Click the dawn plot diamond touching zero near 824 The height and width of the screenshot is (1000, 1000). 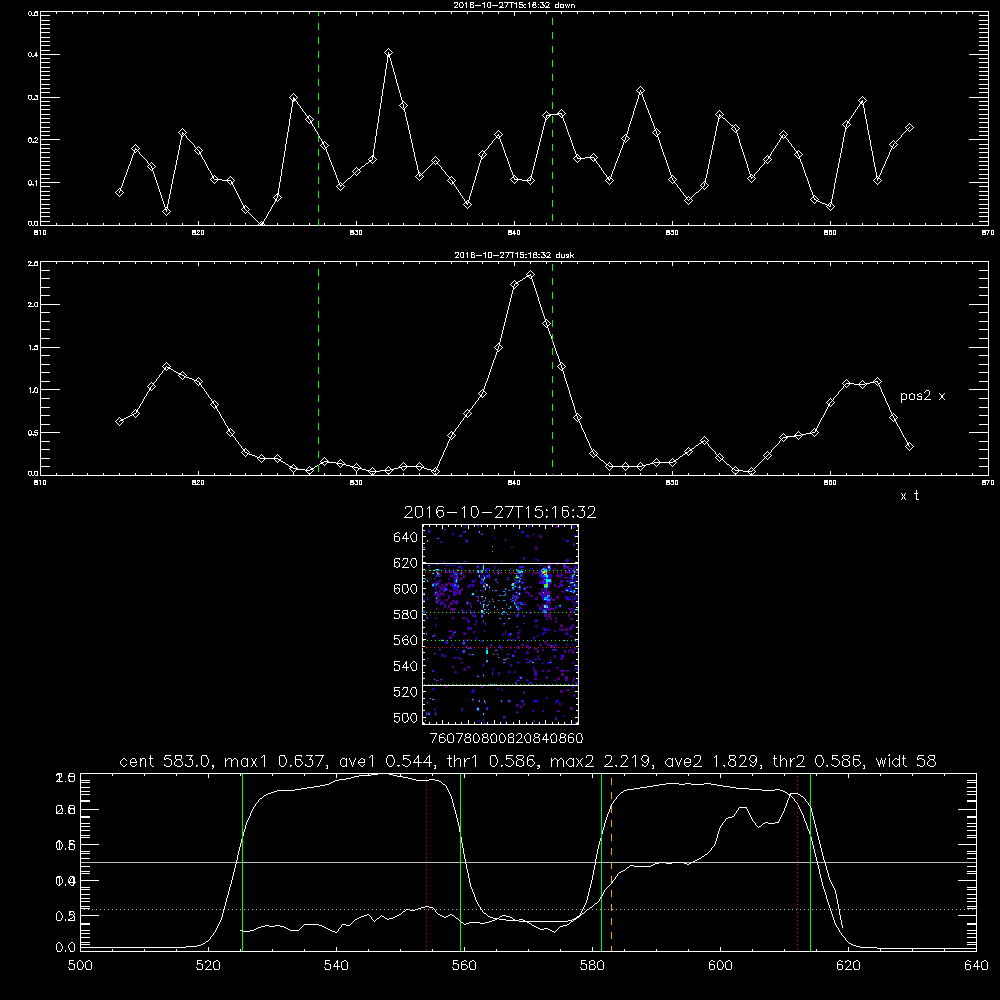(x=261, y=223)
